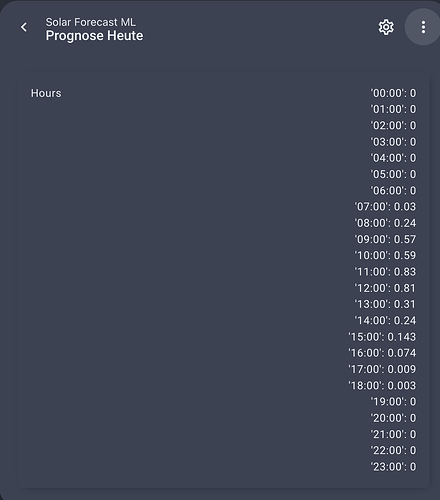
Task: Select the '11:00': 0.83 value
Action: tap(385, 272)
